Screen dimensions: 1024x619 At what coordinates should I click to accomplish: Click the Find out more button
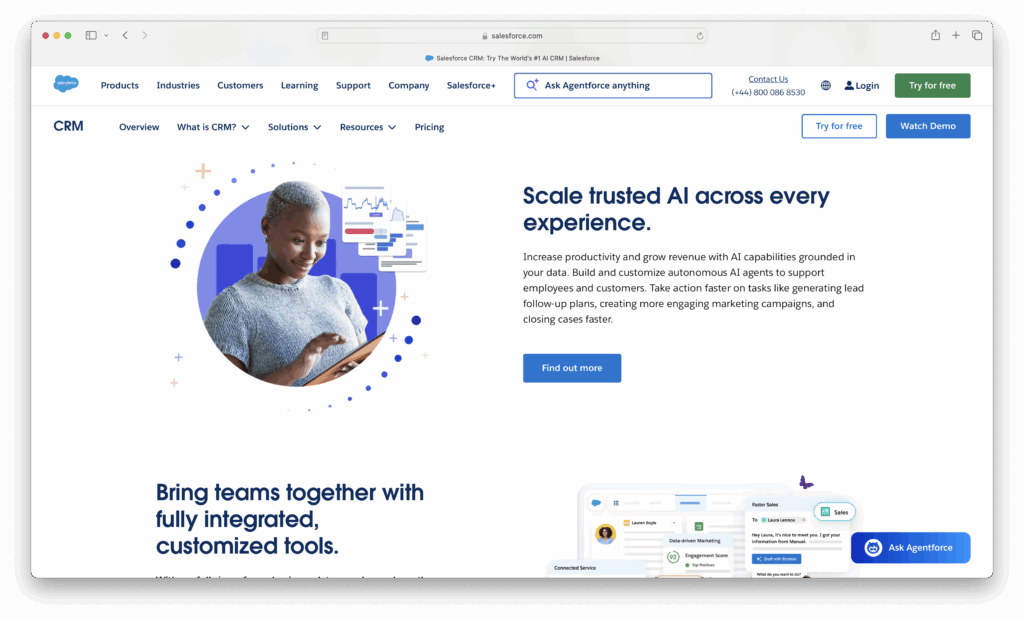[x=572, y=368]
